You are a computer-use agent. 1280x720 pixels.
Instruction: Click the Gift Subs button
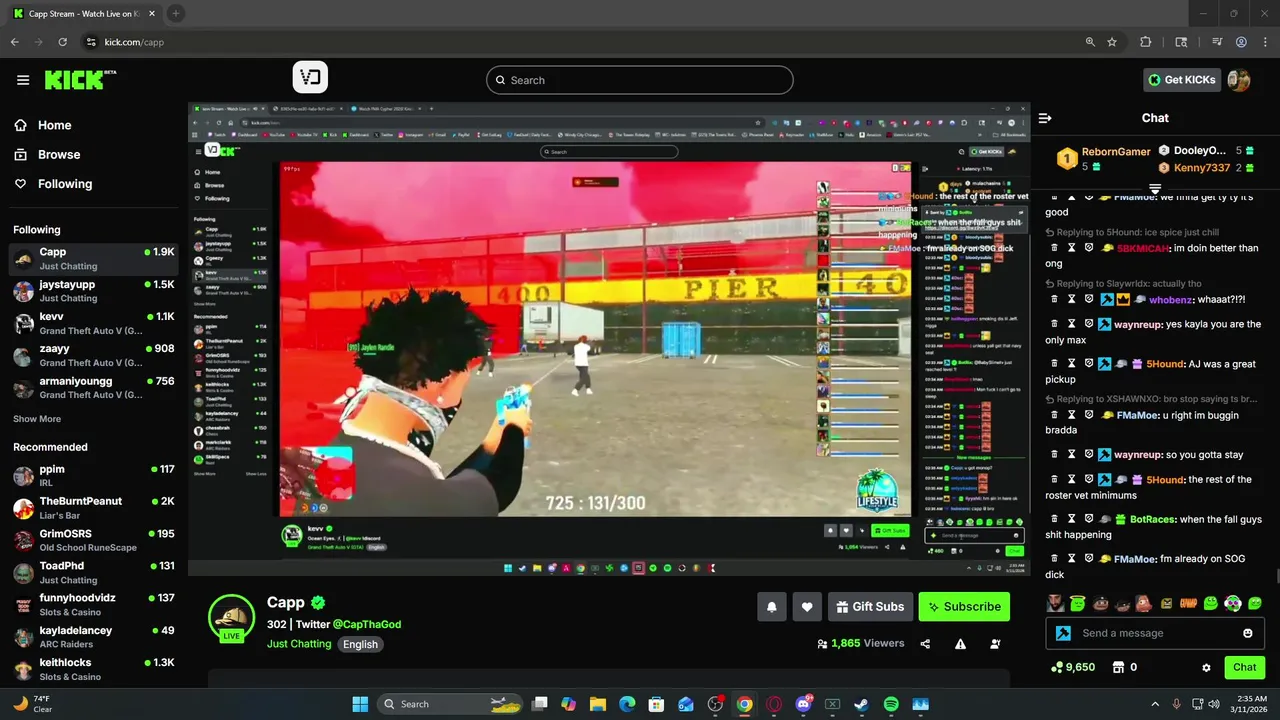(870, 606)
